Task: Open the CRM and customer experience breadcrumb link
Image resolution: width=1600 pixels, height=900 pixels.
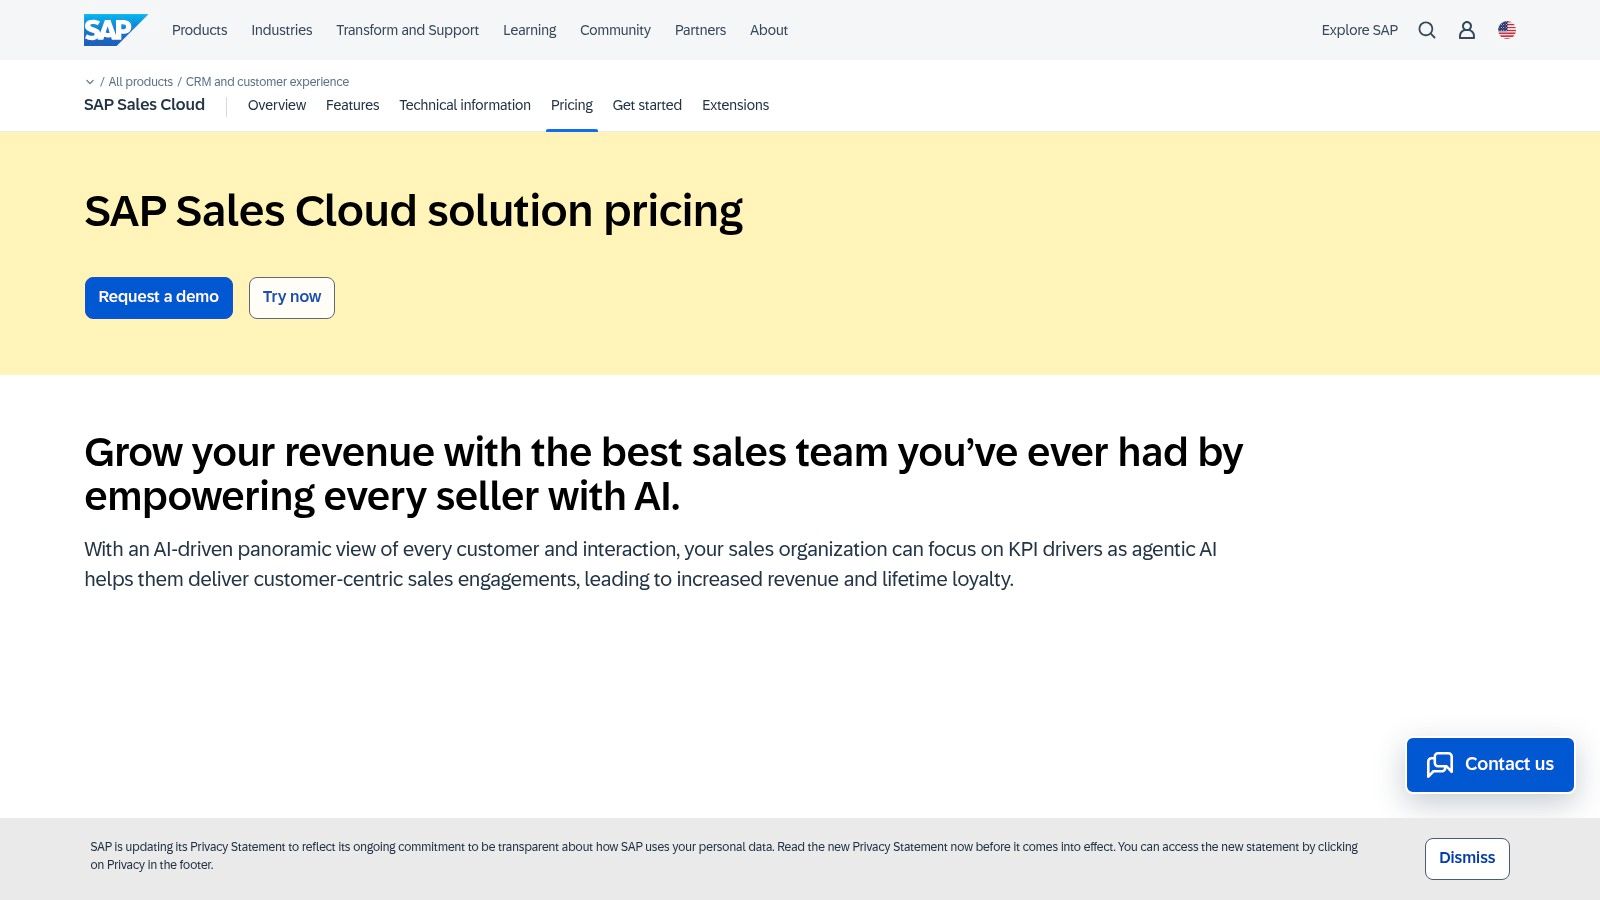Action: pyautogui.click(x=266, y=82)
